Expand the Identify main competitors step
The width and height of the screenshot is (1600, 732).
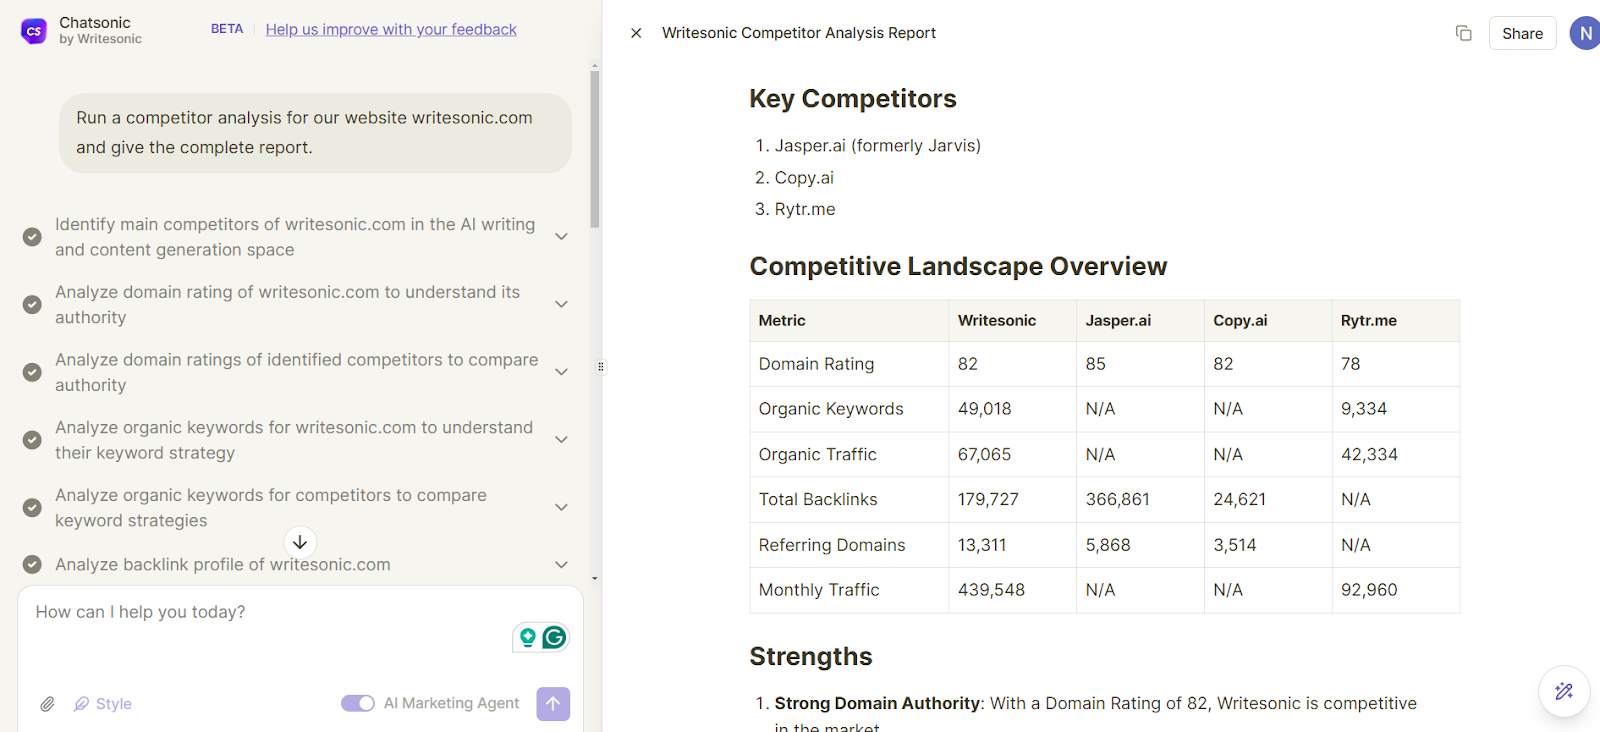tap(561, 237)
